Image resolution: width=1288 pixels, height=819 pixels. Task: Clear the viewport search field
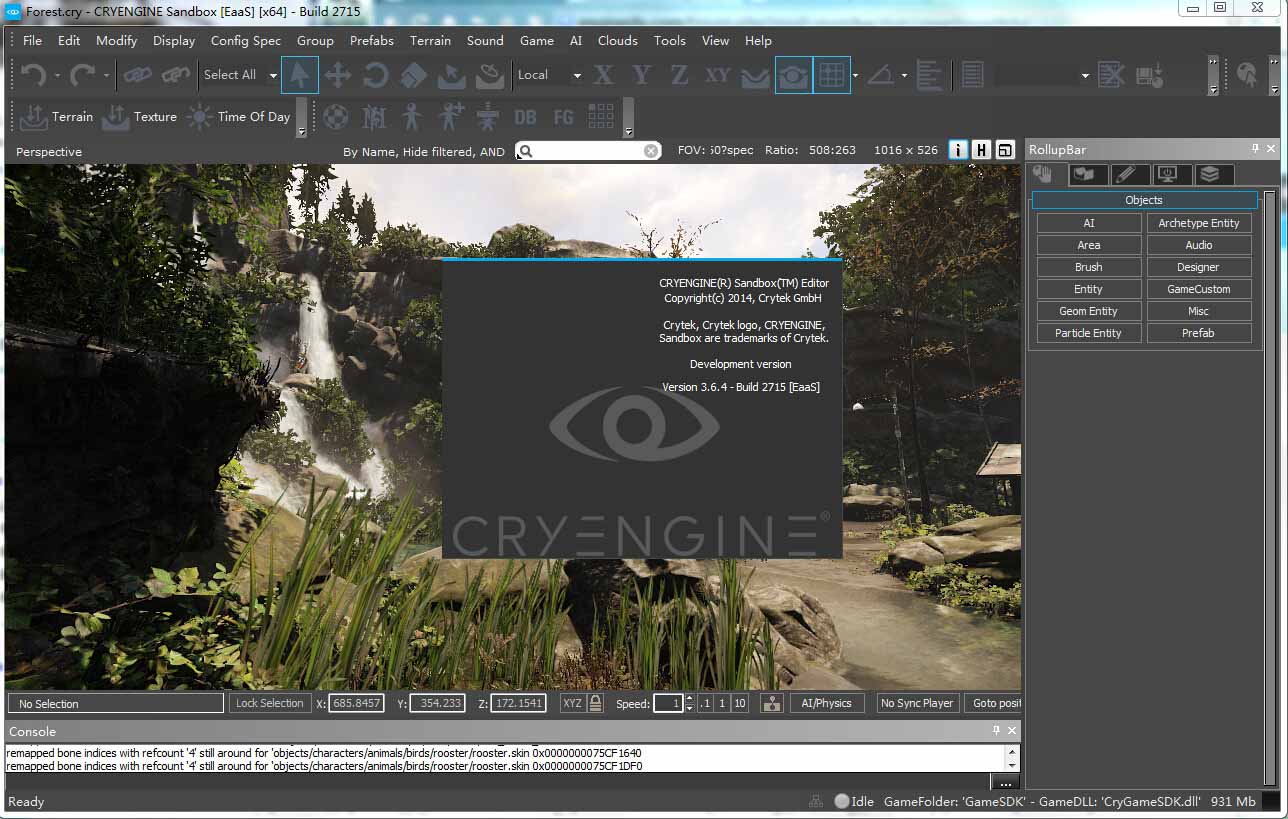[651, 151]
